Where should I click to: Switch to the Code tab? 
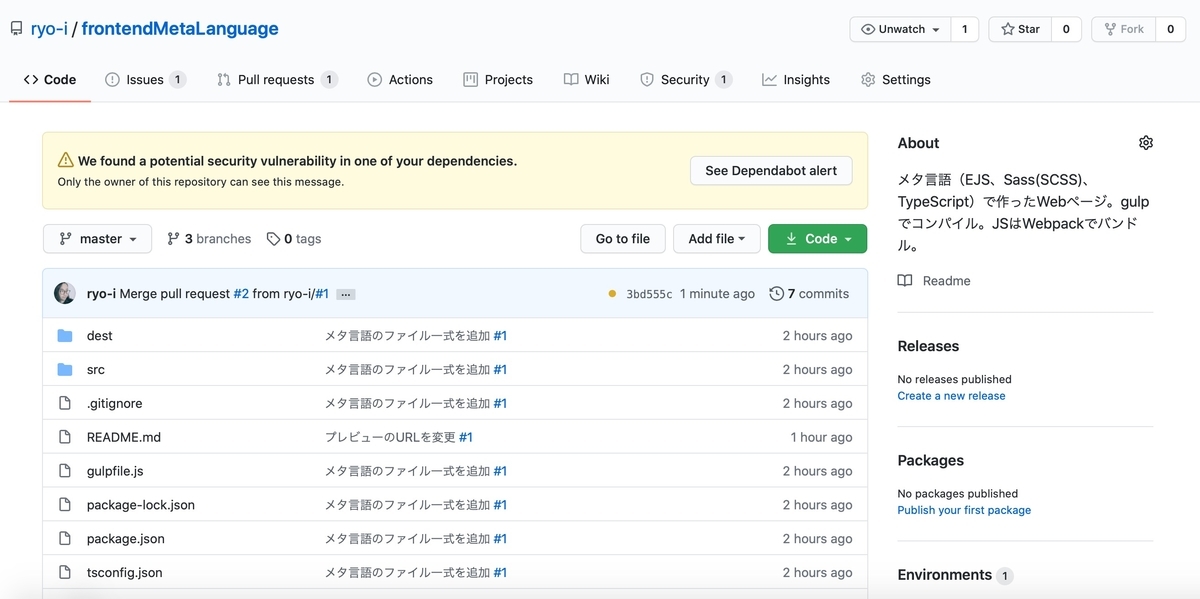[50, 79]
